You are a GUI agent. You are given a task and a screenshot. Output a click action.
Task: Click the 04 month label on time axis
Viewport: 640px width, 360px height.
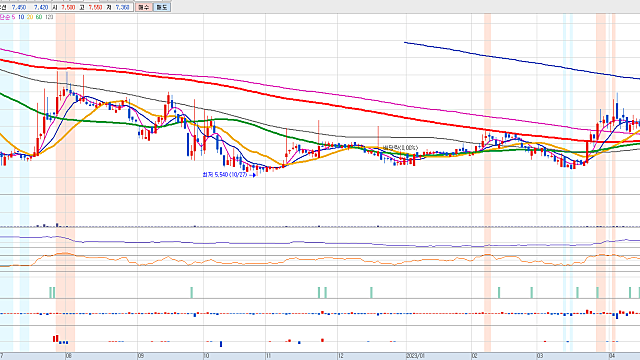pyautogui.click(x=612, y=356)
